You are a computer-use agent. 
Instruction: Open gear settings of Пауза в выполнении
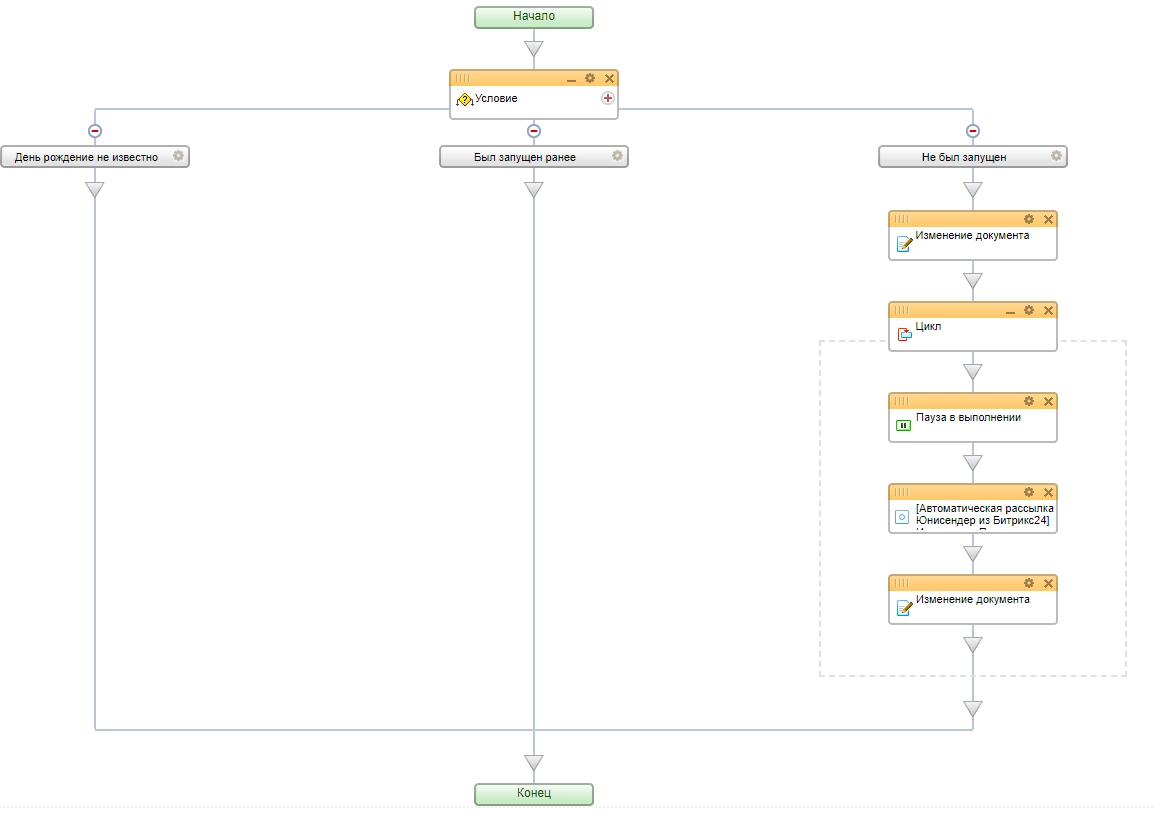click(x=1029, y=401)
